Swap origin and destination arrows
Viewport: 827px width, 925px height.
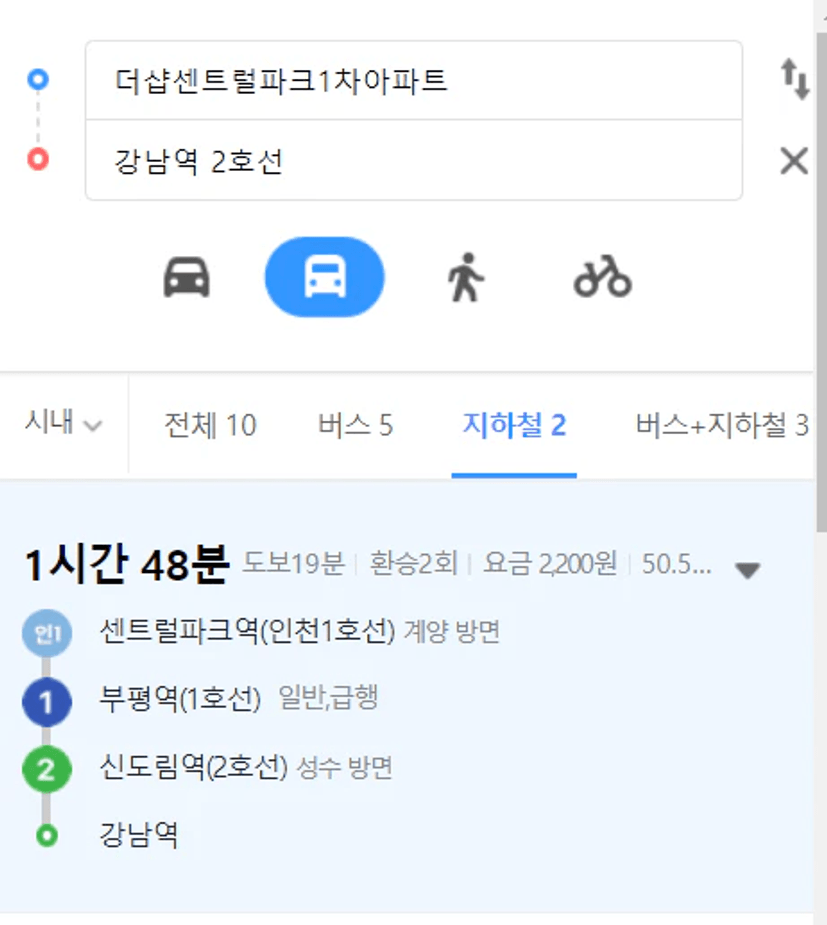[x=795, y=79]
